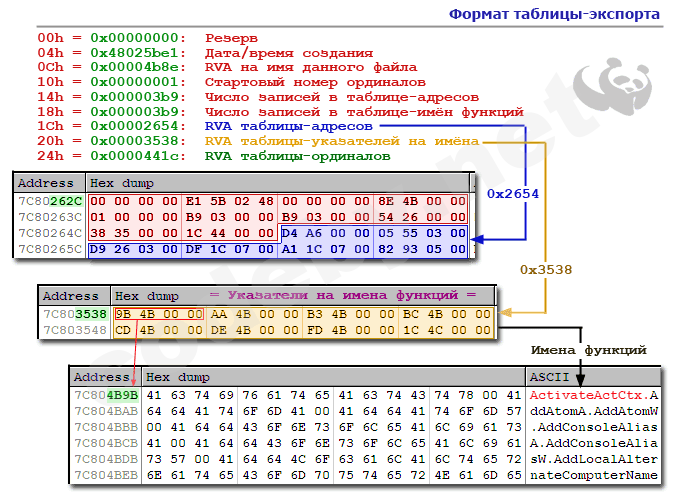Screen dimensions: 678x499
Task: Click the 'Имена функций' label
Action: (588, 350)
